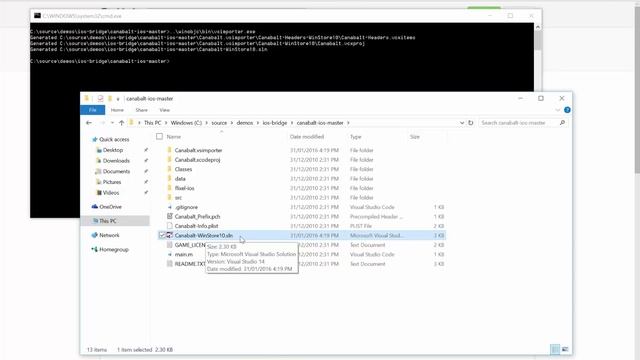Sort by the Size column header
Screen dimensions: 640x360
[x=415, y=137]
